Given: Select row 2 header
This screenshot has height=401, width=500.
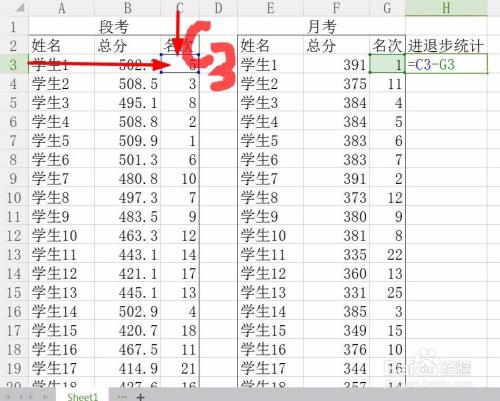Looking at the screenshot, I should 13,45.
